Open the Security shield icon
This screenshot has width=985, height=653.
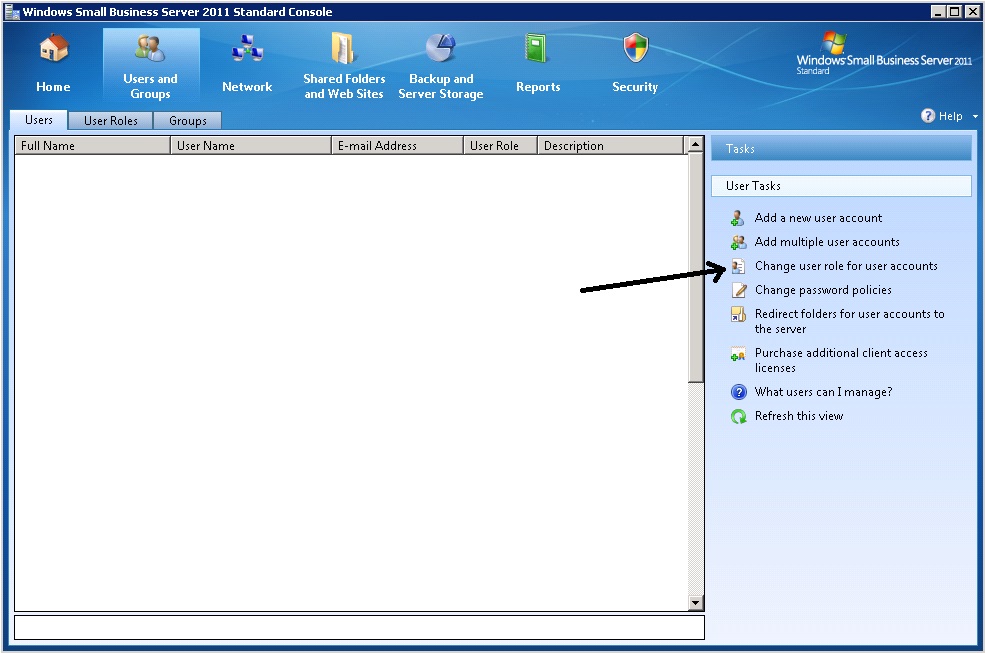tap(635, 48)
